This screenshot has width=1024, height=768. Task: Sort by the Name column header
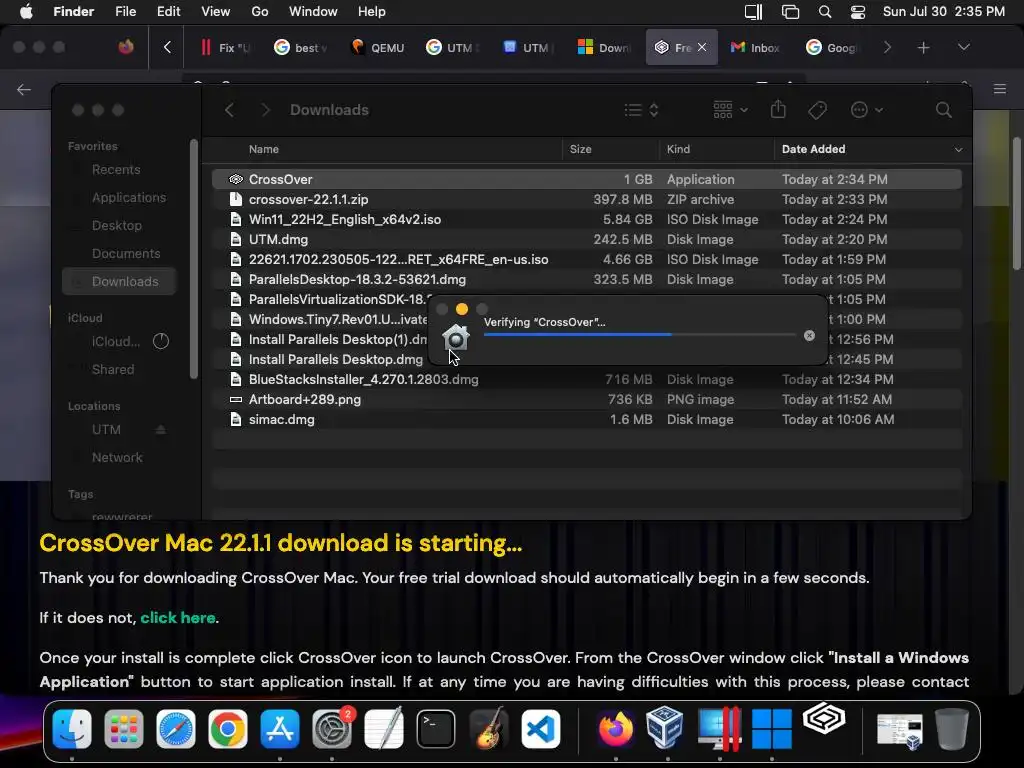pyautogui.click(x=263, y=150)
